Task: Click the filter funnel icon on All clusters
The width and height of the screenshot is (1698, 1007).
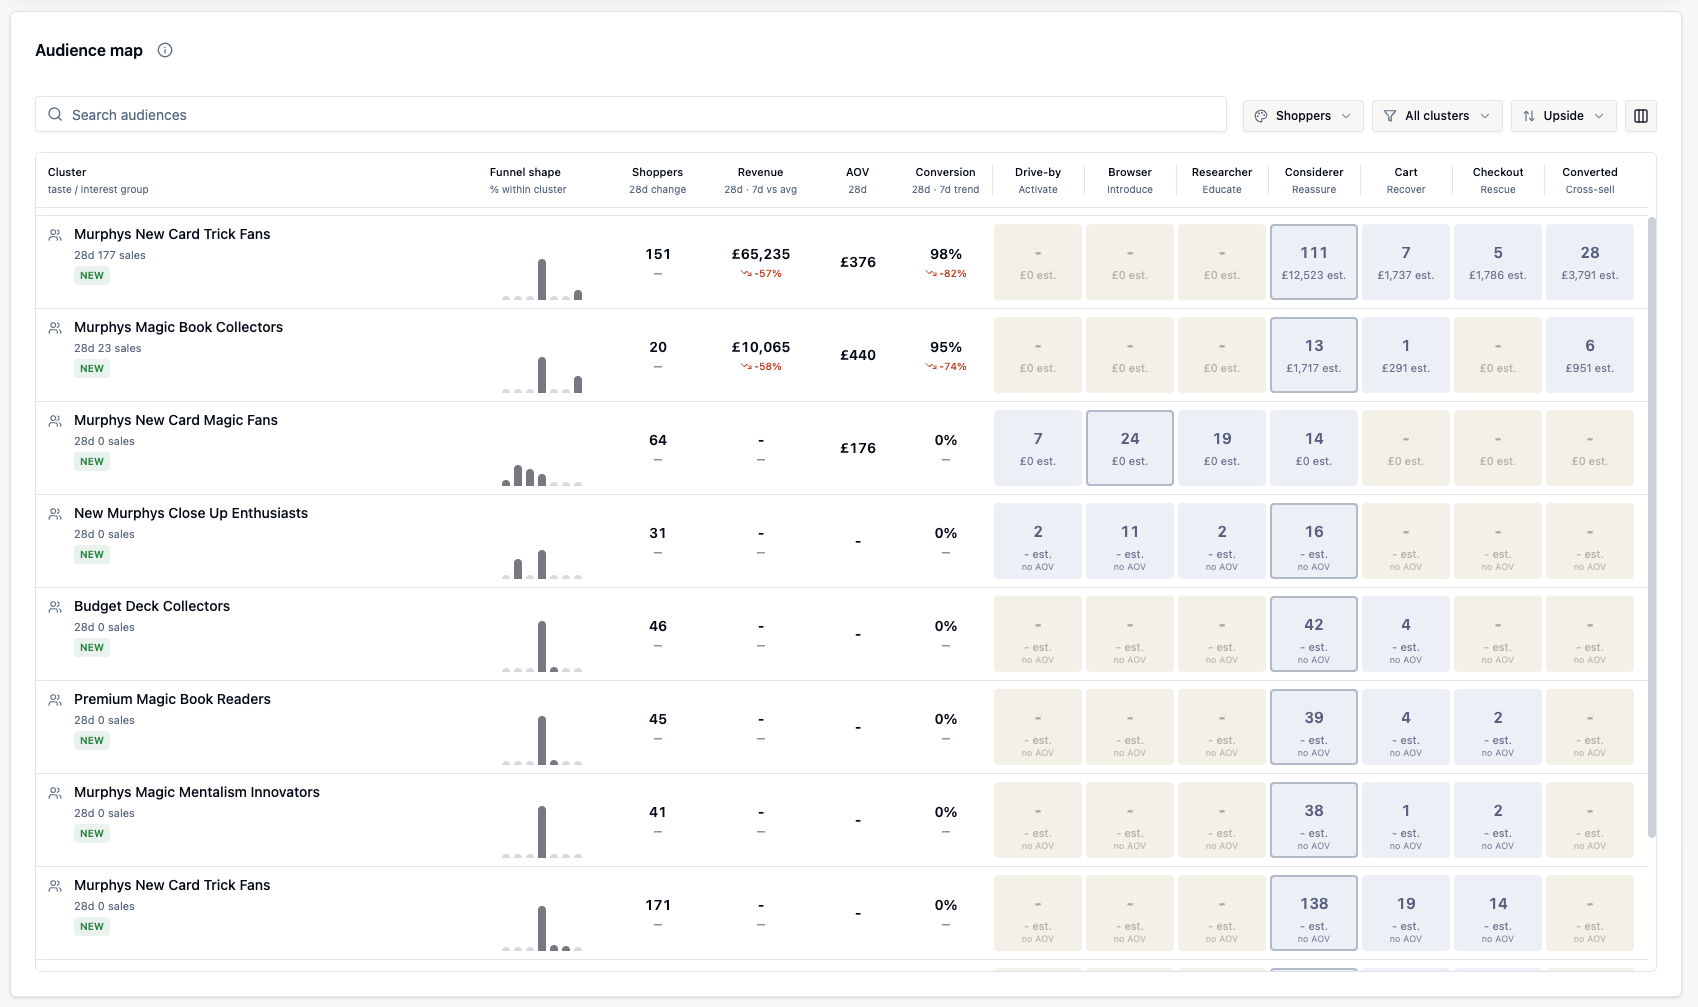Action: click(1390, 116)
